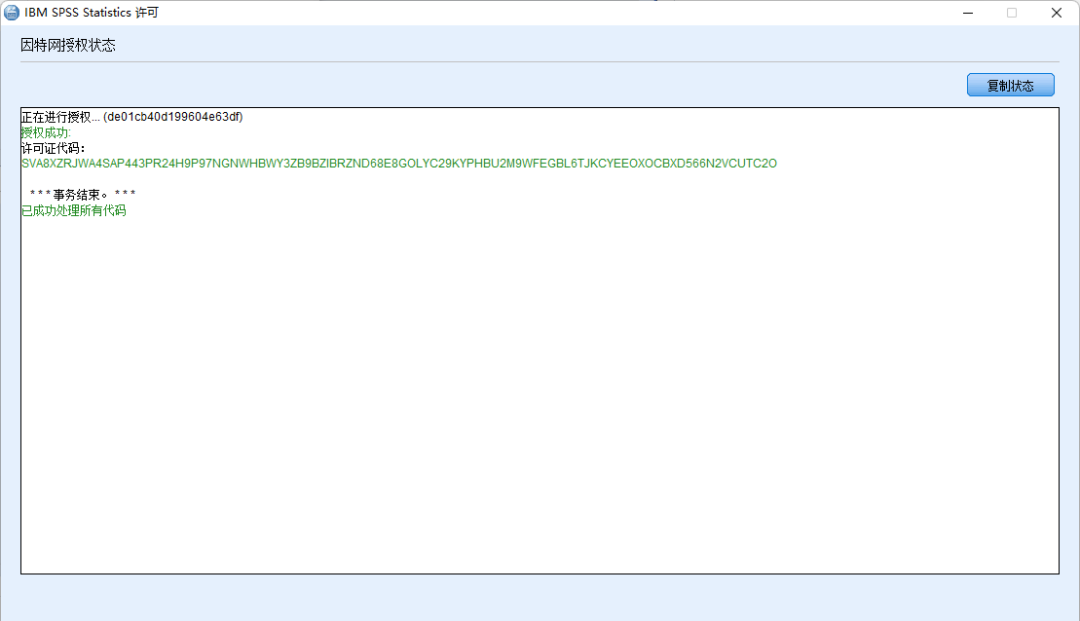This screenshot has width=1080, height=621.
Task: Click the IBM SPSS Statistics title bar icon
Action: pos(12,12)
